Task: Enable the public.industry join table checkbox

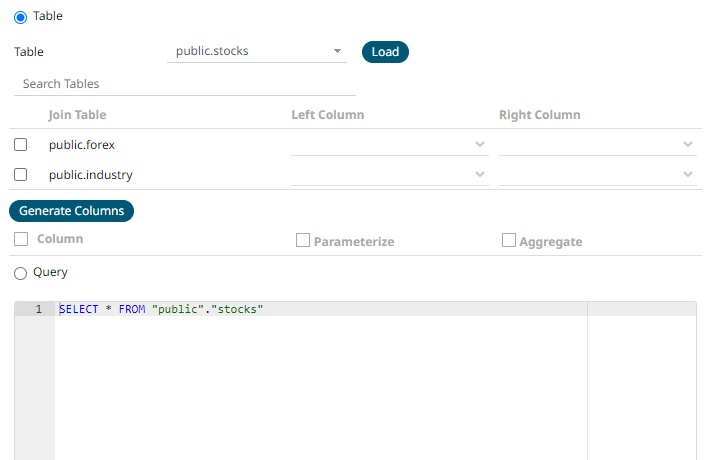Action: click(21, 175)
